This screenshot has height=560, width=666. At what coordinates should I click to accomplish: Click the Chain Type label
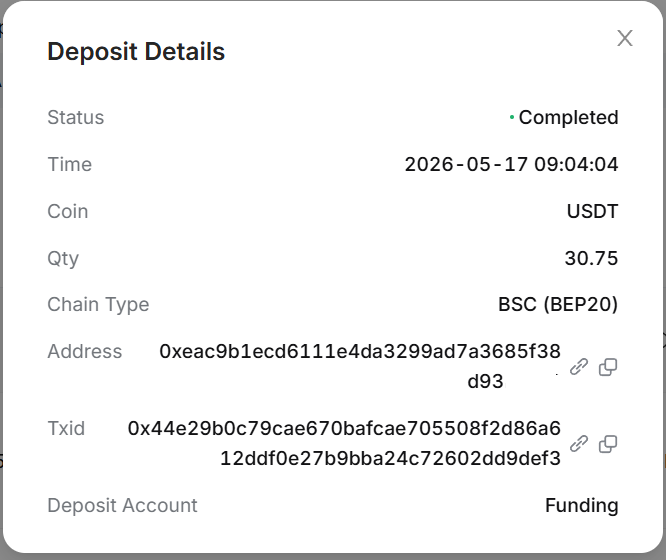[x=98, y=305]
